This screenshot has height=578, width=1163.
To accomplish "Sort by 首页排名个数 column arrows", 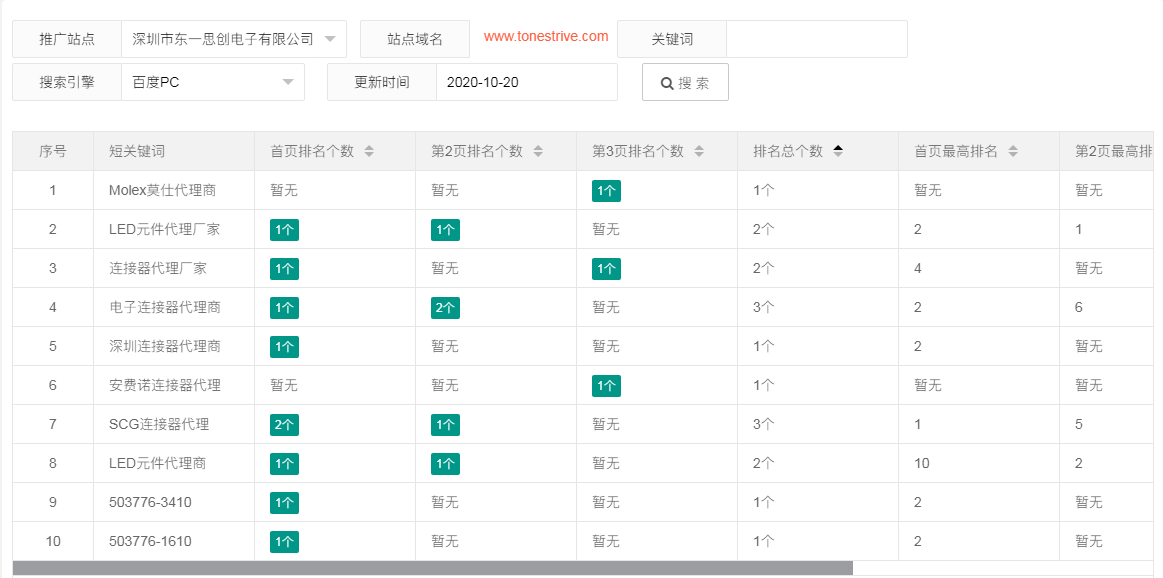I will point(369,151).
